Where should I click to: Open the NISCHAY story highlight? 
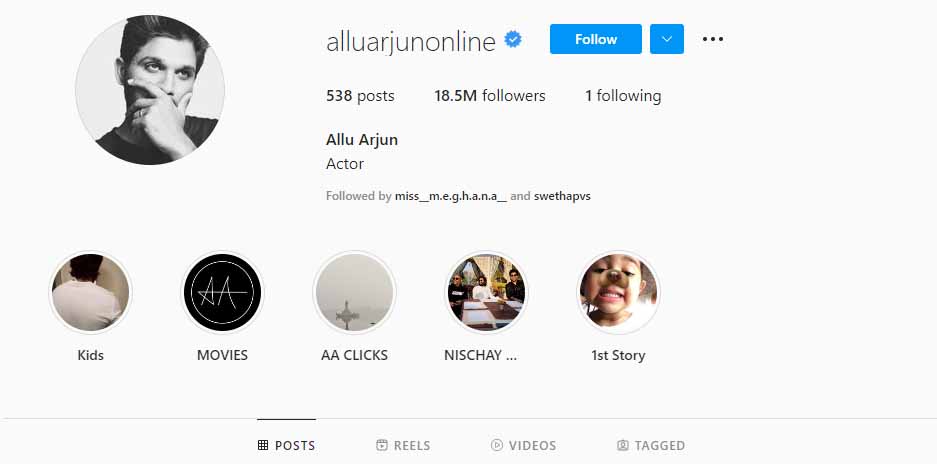pyautogui.click(x=486, y=292)
